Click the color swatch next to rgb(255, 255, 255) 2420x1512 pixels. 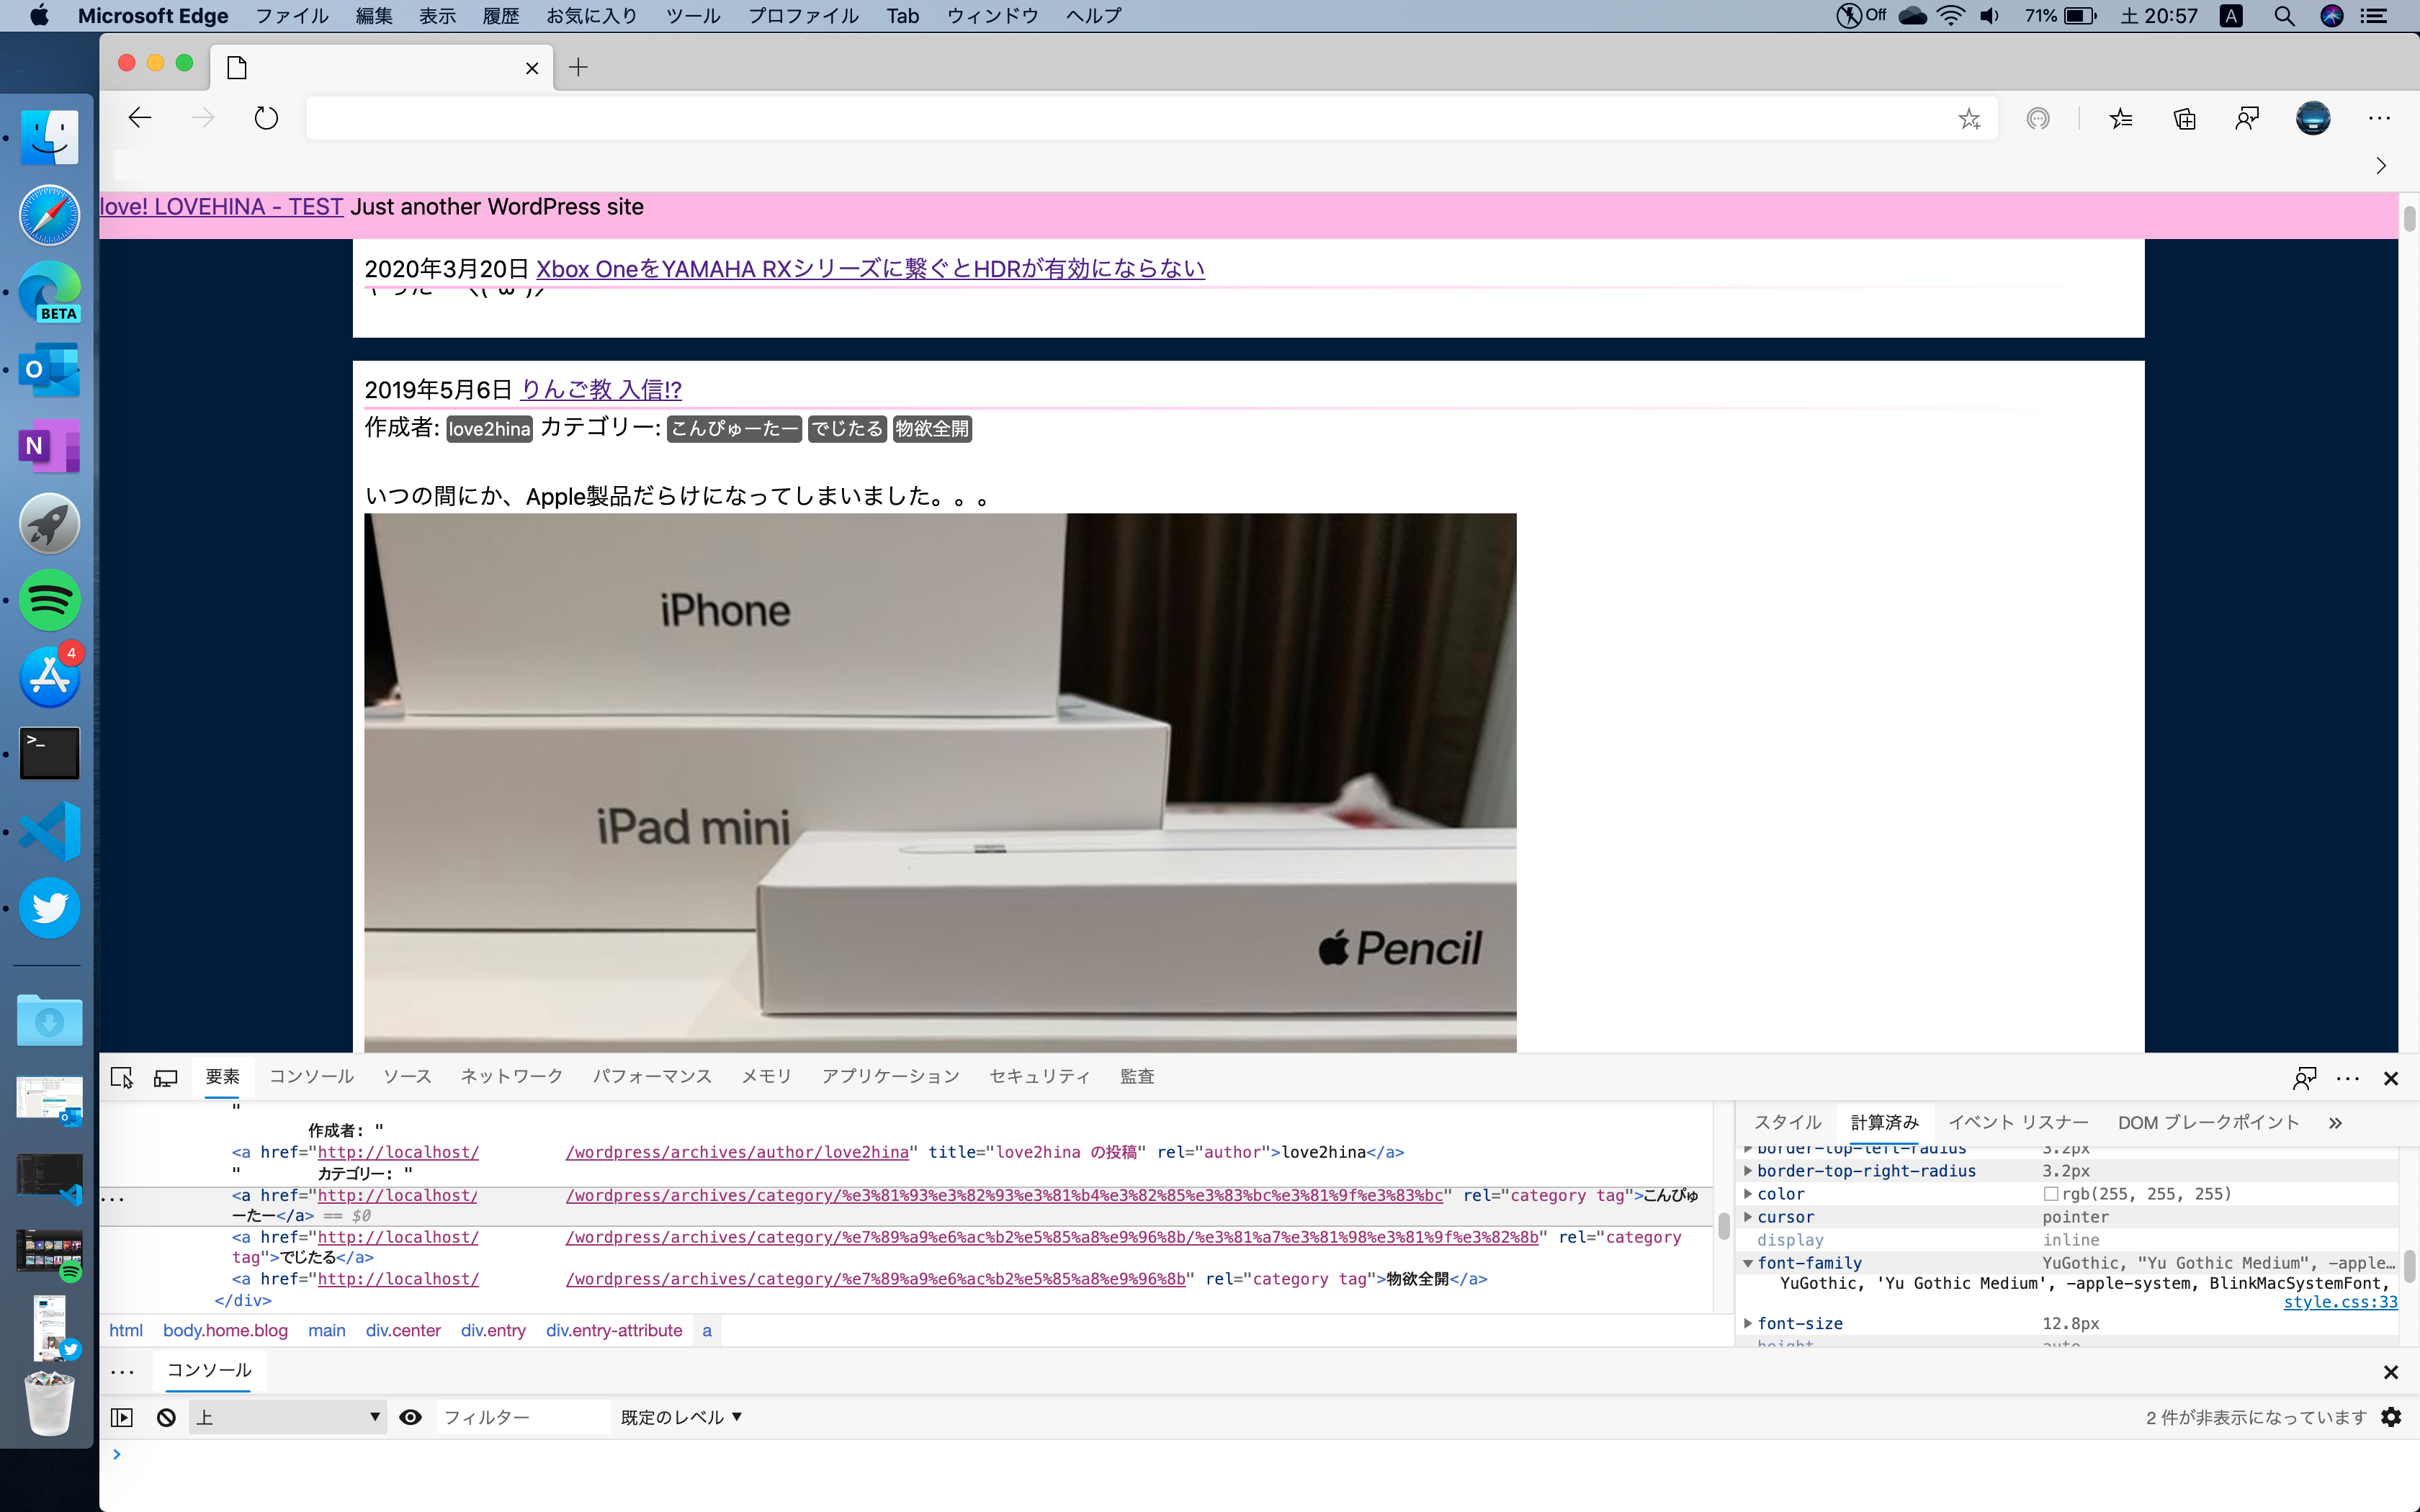tap(2050, 1194)
